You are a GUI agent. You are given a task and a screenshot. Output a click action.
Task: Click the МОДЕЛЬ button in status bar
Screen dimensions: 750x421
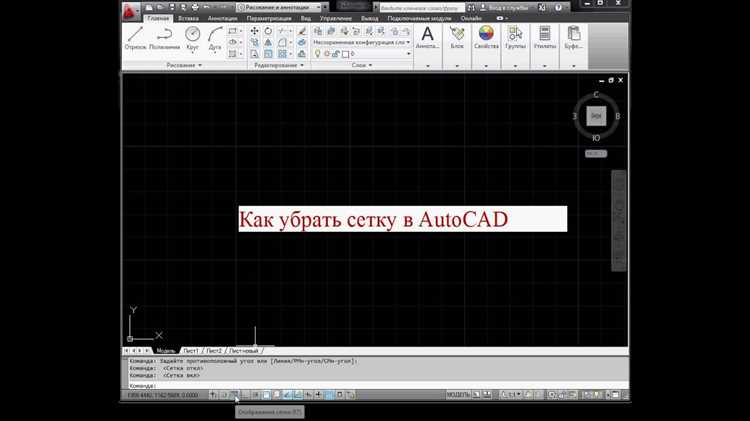tap(458, 395)
